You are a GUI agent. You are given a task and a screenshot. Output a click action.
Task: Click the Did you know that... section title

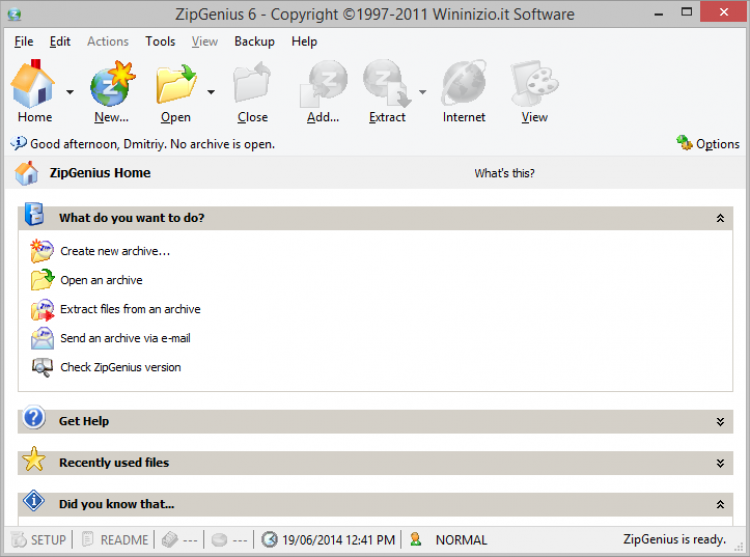coord(117,504)
